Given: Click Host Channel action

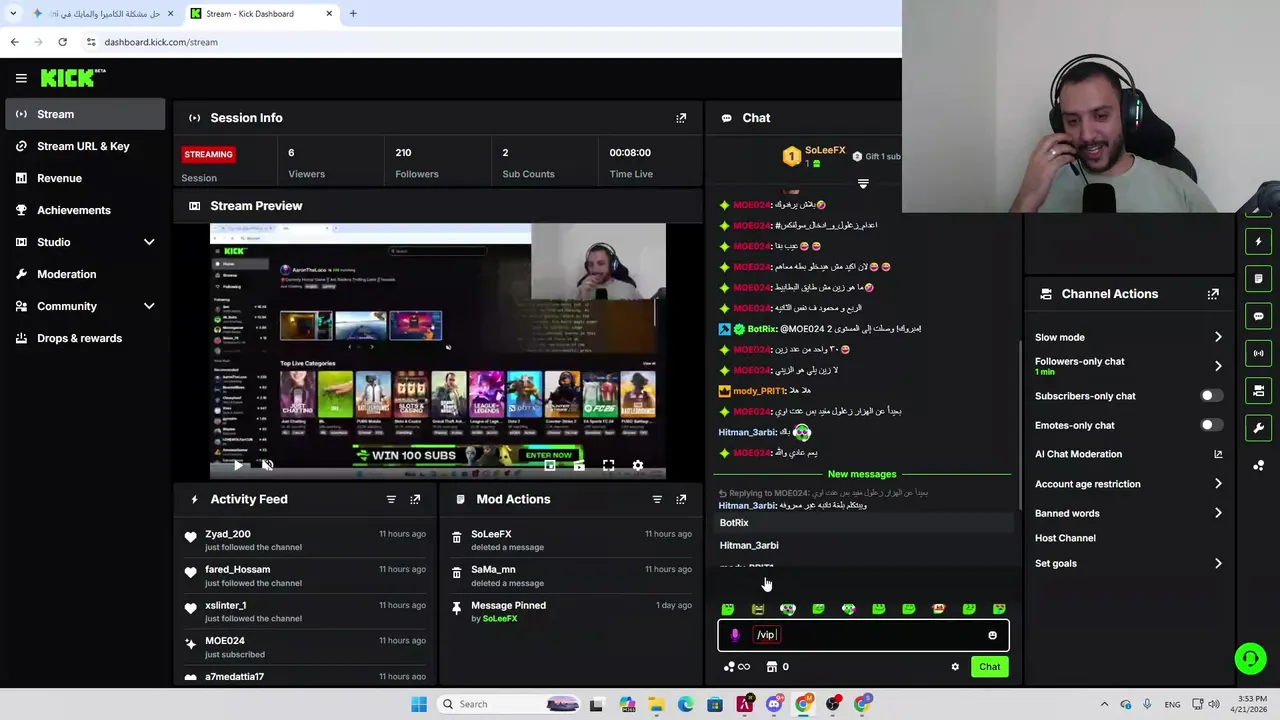Looking at the screenshot, I should [x=1065, y=538].
